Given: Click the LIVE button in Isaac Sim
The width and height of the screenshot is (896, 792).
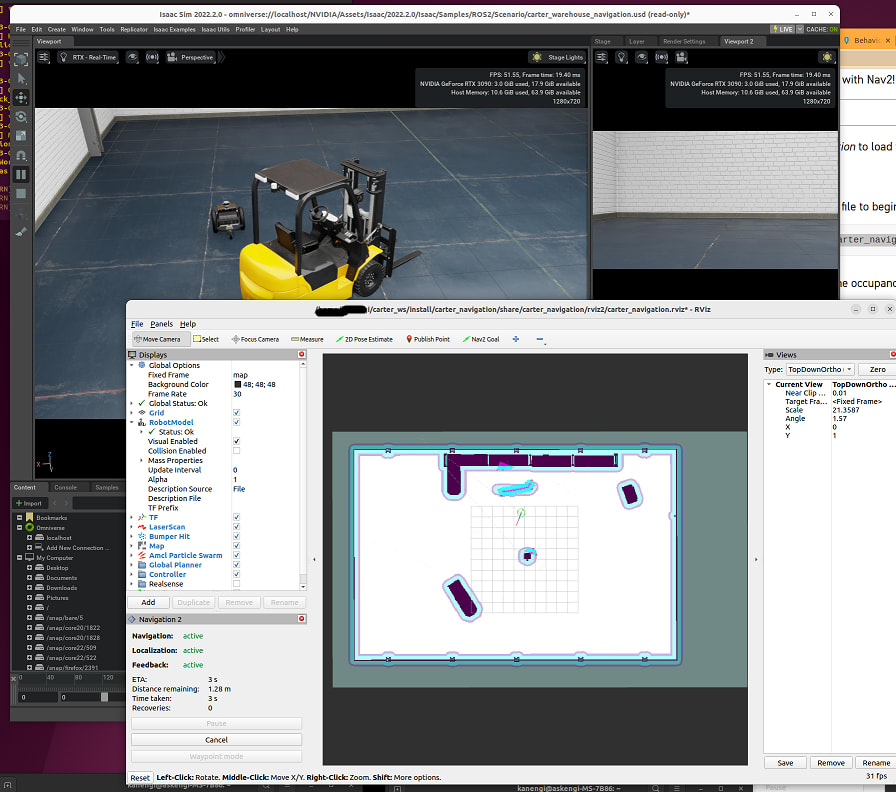Looking at the screenshot, I should coord(782,29).
